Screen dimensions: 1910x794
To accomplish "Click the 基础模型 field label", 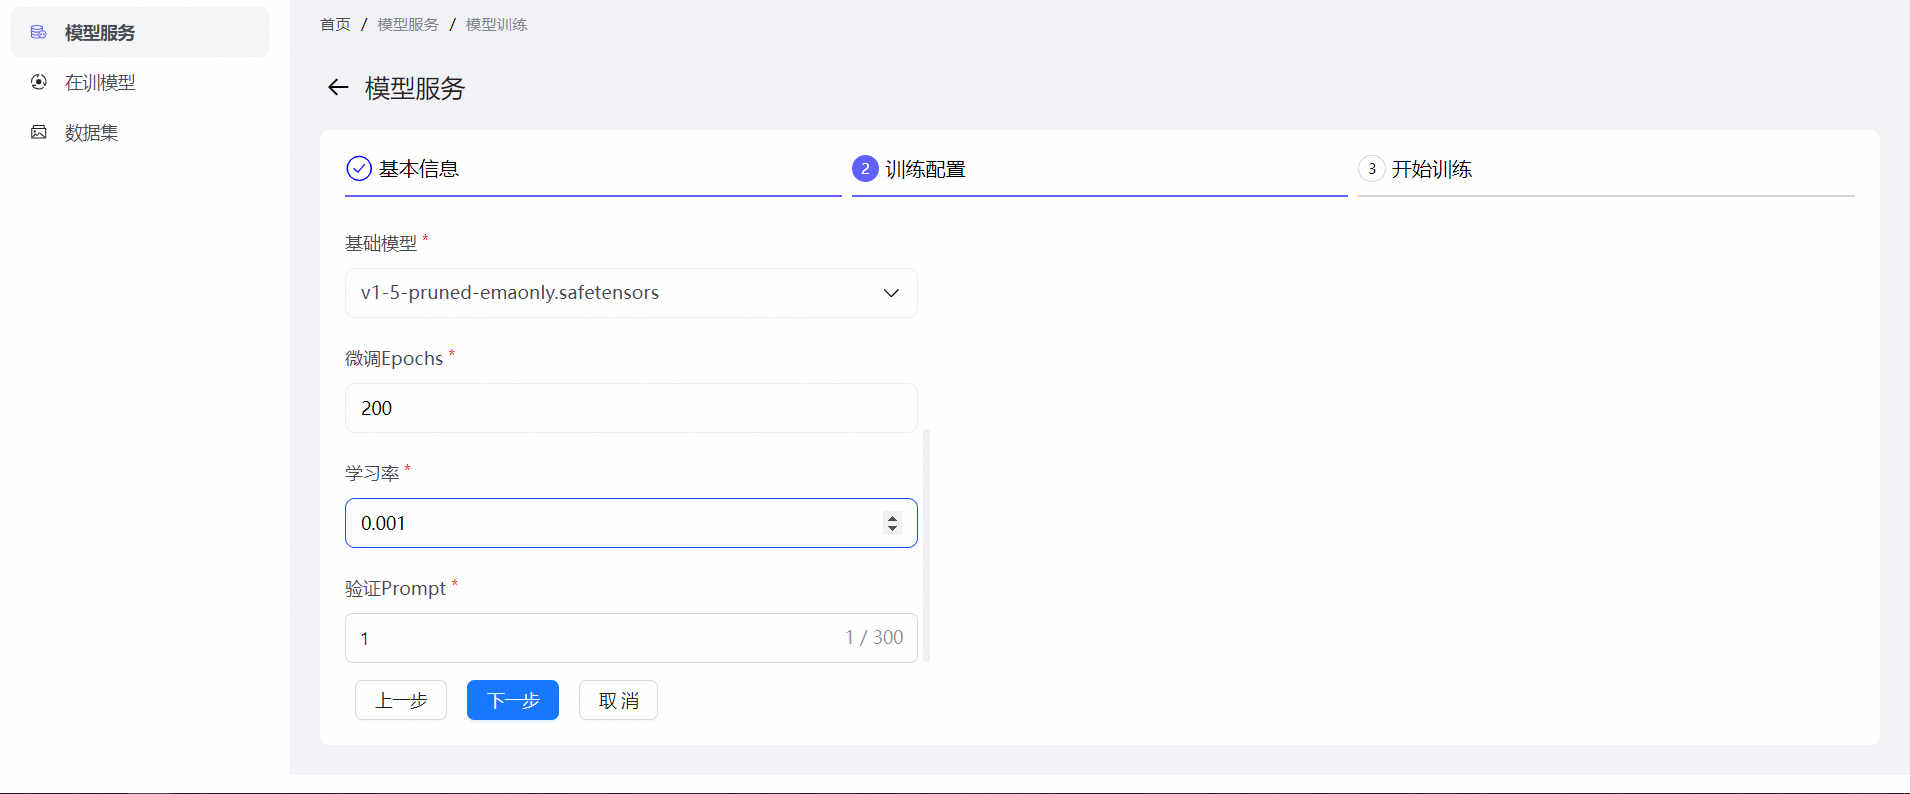I will pyautogui.click(x=381, y=243).
